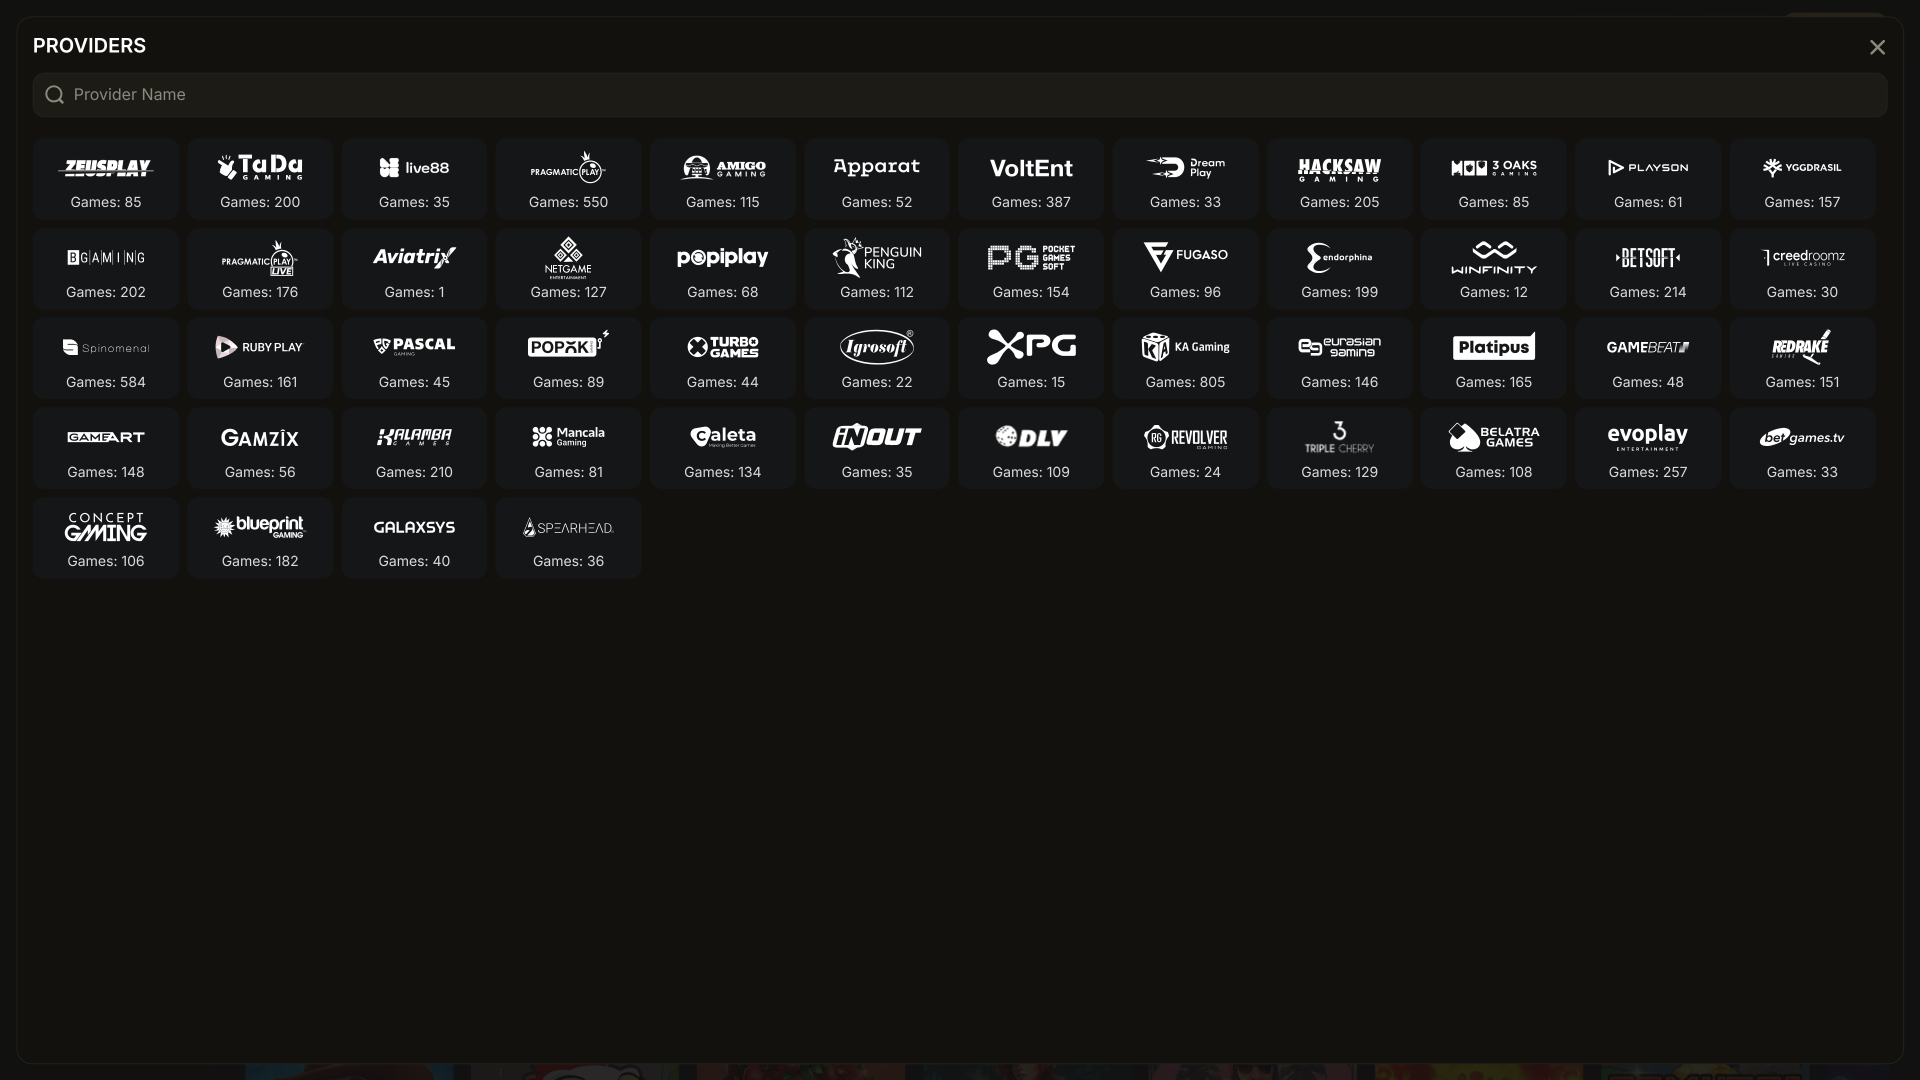This screenshot has width=1920, height=1080.
Task: Open the ZeusPlay provider logo
Action: point(105,168)
